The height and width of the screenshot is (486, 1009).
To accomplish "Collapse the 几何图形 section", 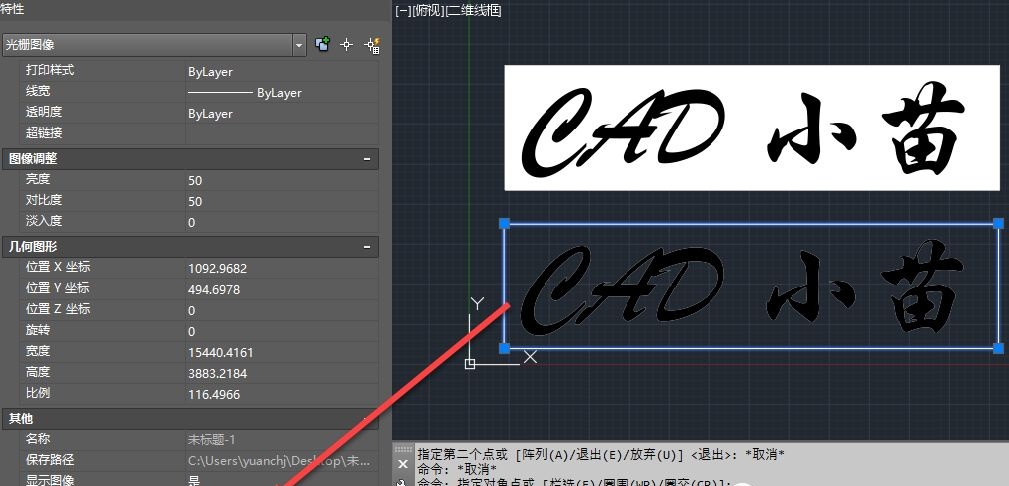I will point(368,246).
